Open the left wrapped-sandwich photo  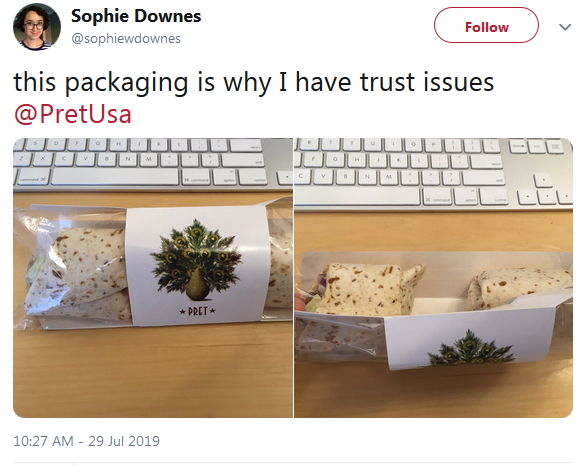click(x=153, y=278)
